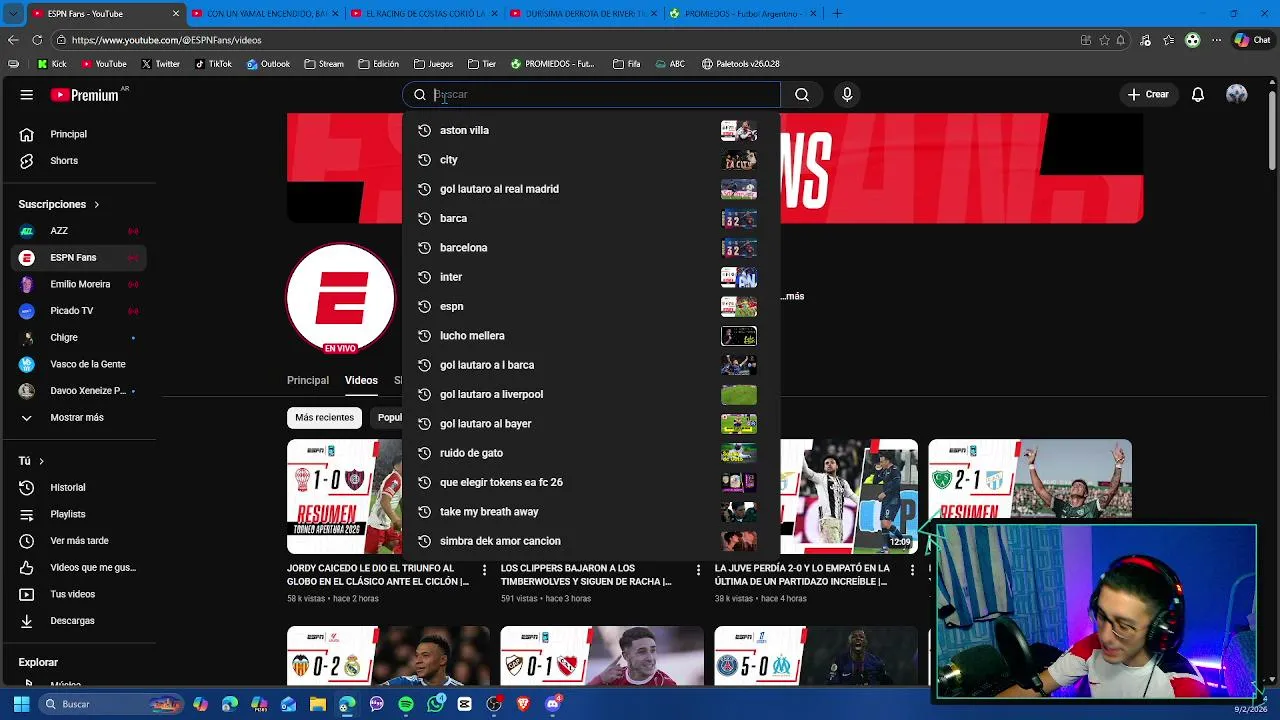Image resolution: width=1280 pixels, height=720 pixels.
Task: Open ESPN Fans subscription channel
Action: (x=78, y=258)
